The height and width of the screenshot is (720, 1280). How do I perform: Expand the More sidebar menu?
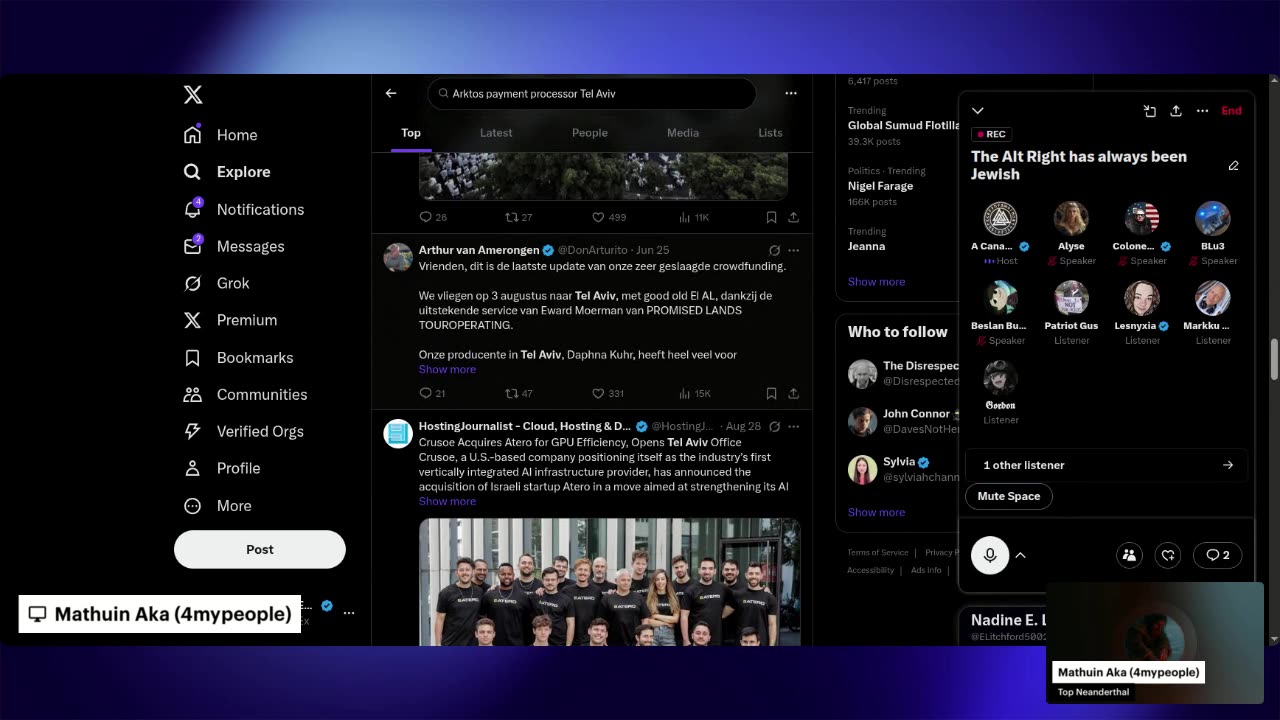[217, 506]
